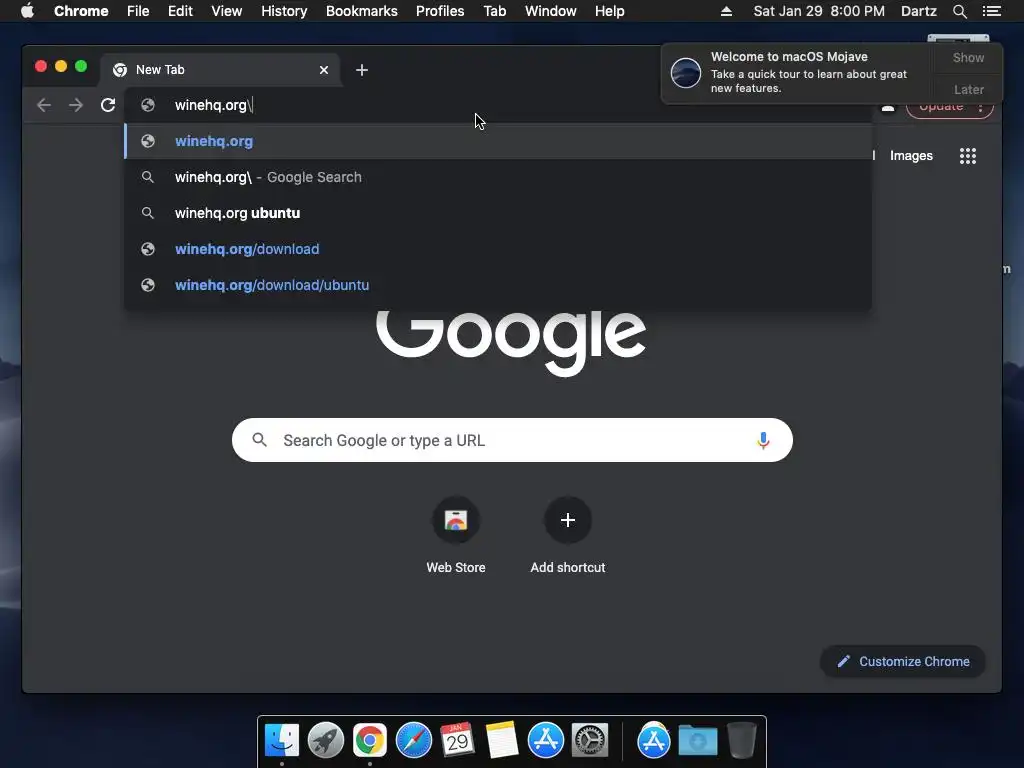Open Calendar from the dock
Viewport: 1024px width, 768px height.
(x=457, y=741)
